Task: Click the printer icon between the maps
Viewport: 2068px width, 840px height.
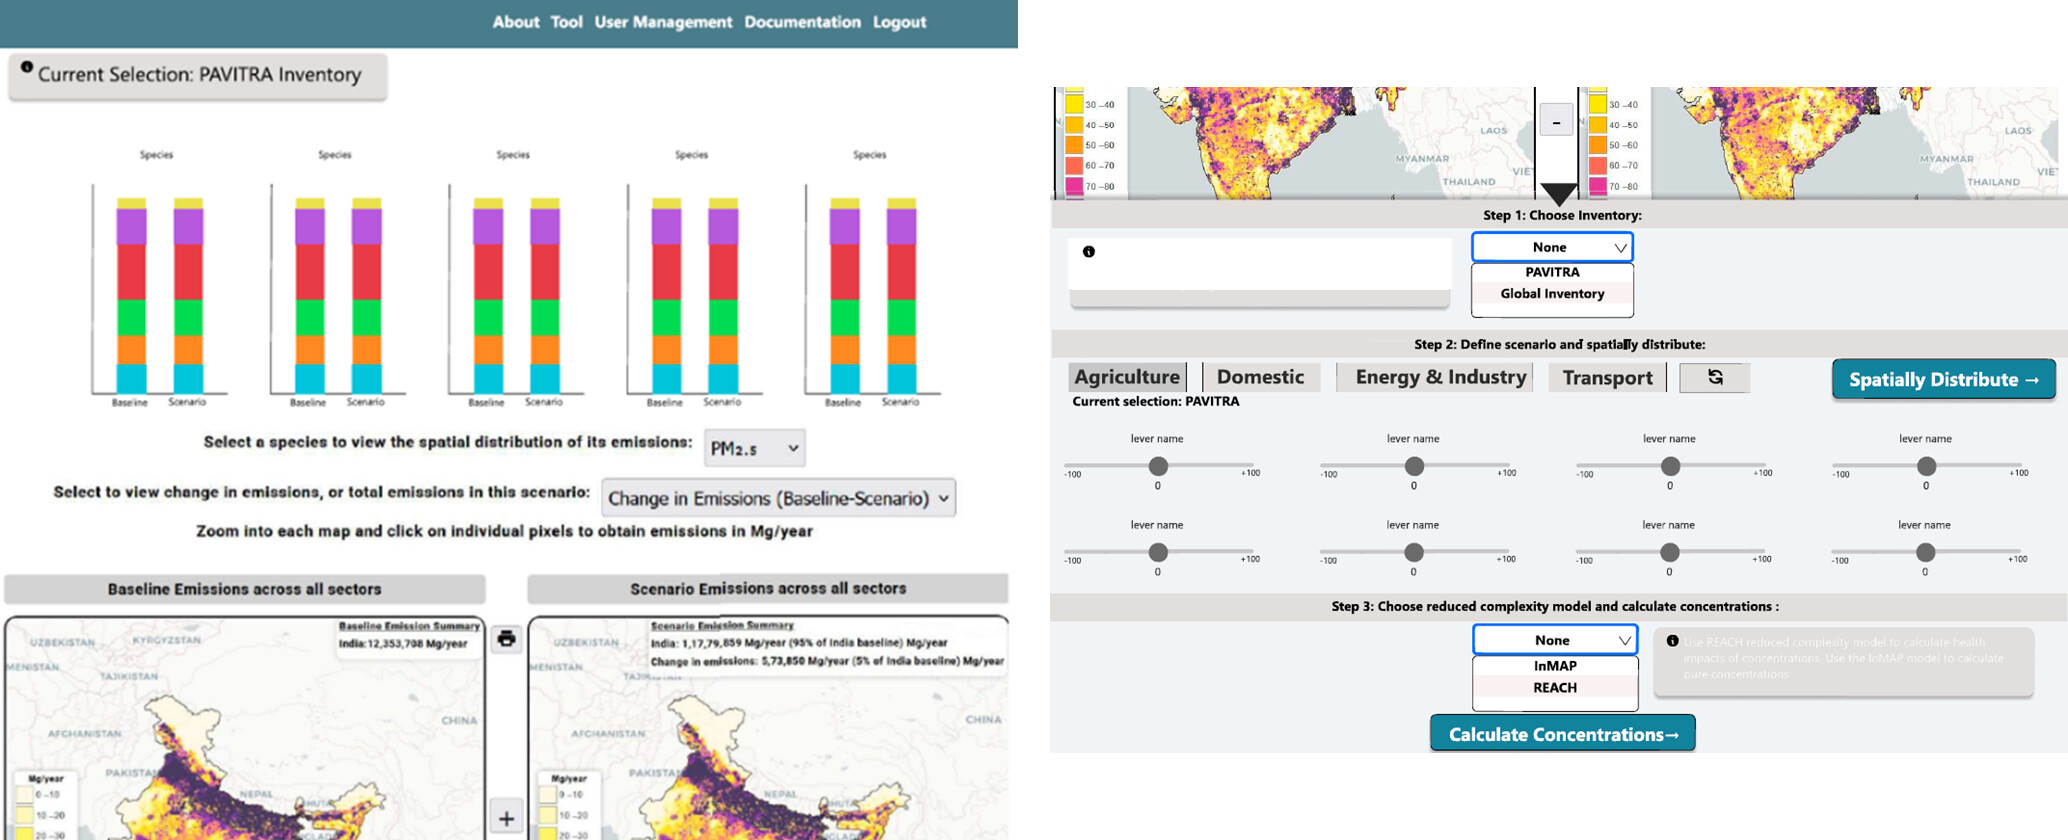Action: coord(506,639)
